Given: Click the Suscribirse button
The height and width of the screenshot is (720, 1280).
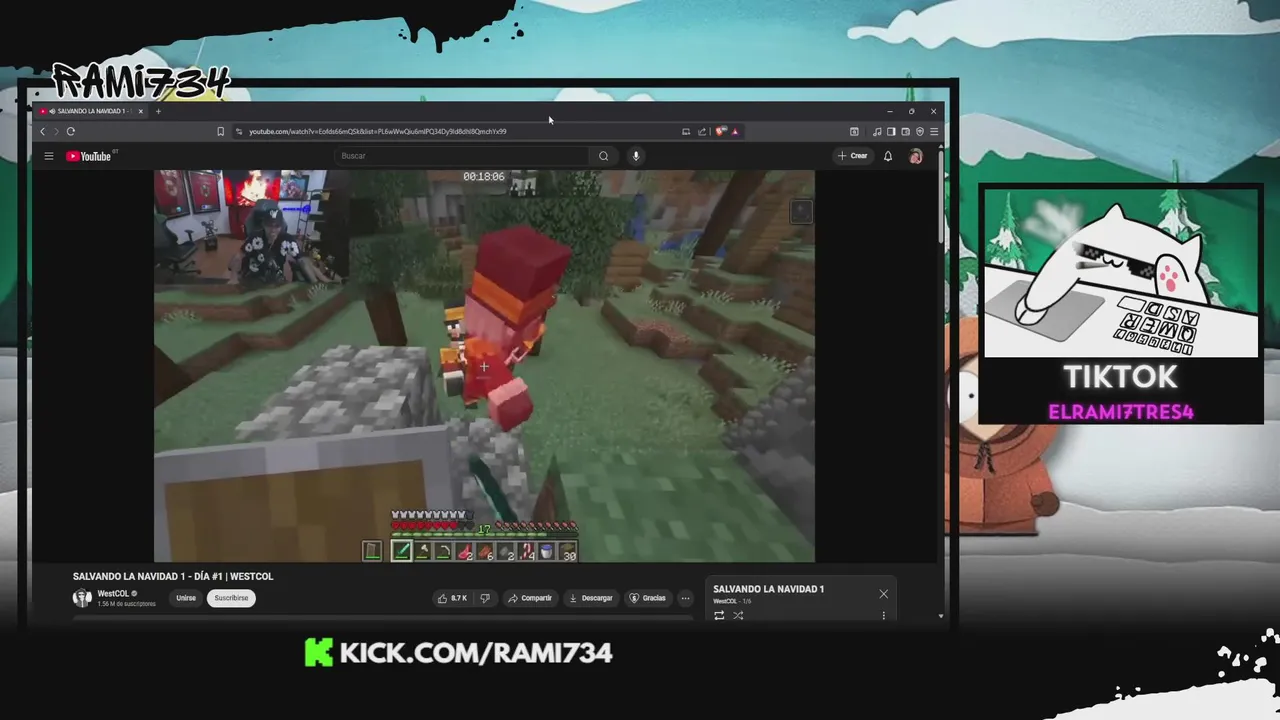Looking at the screenshot, I should coord(231,598).
